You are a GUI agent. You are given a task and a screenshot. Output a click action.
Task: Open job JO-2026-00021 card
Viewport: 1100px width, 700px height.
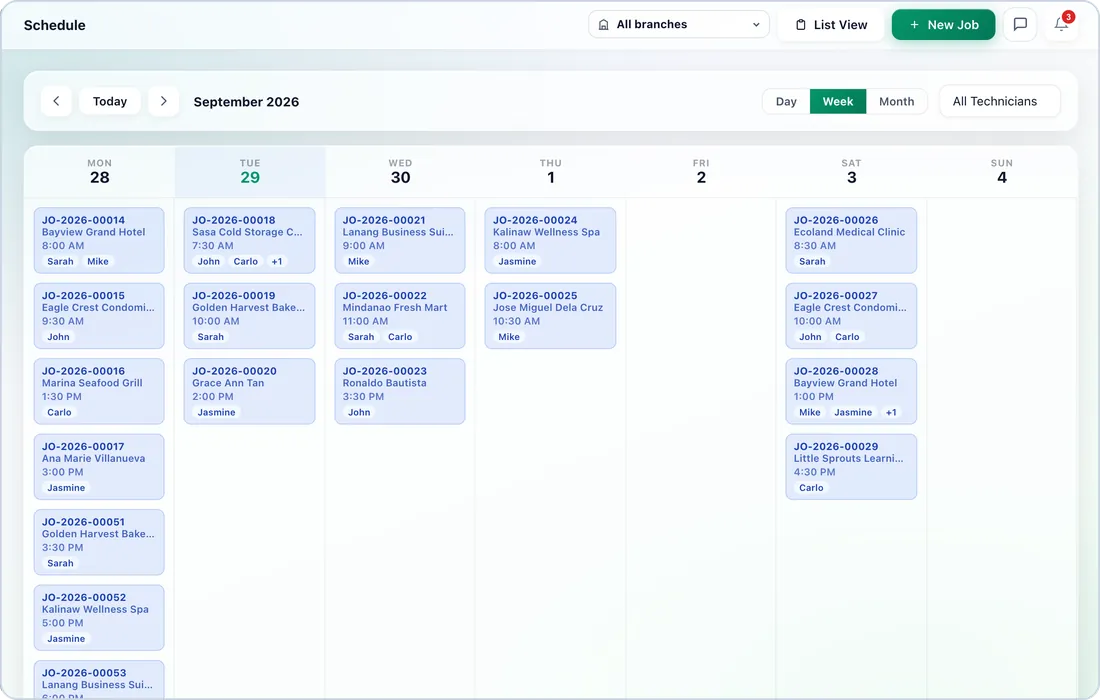tap(400, 240)
